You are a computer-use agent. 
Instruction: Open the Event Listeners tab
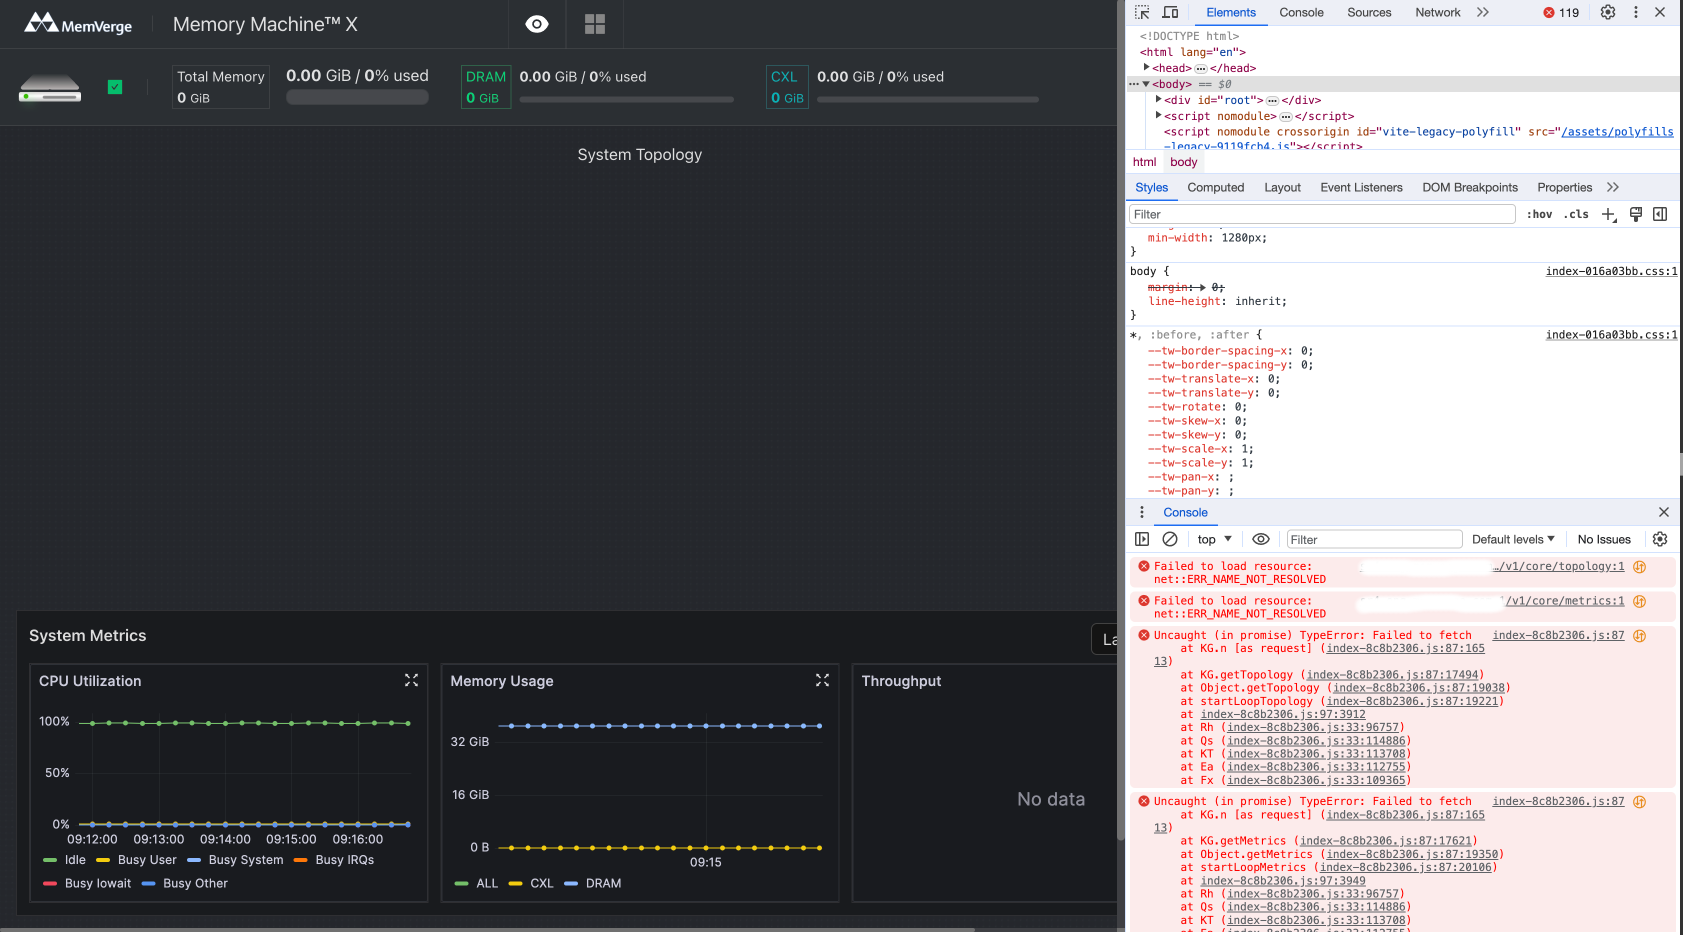1361,187
